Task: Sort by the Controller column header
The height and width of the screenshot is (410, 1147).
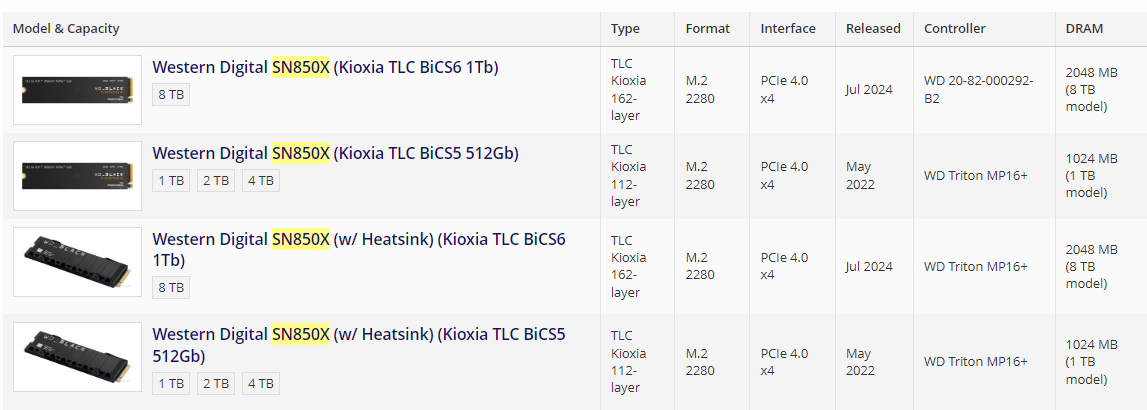Action: tap(955, 29)
